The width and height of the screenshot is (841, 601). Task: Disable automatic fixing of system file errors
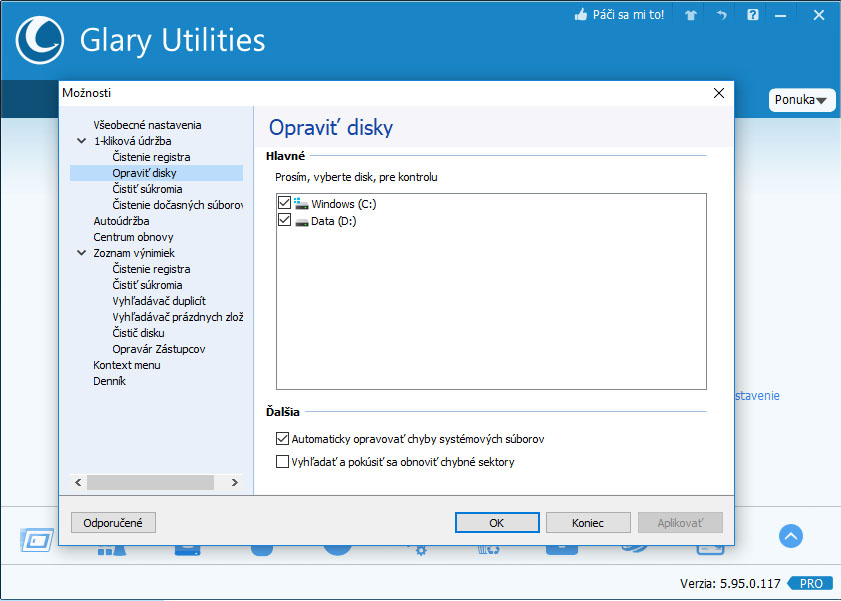point(282,439)
